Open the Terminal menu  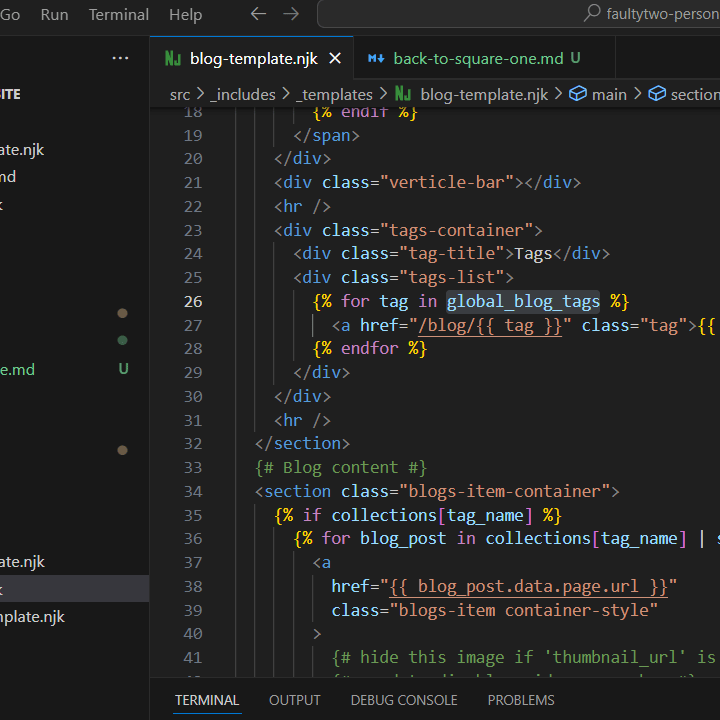[x=119, y=14]
